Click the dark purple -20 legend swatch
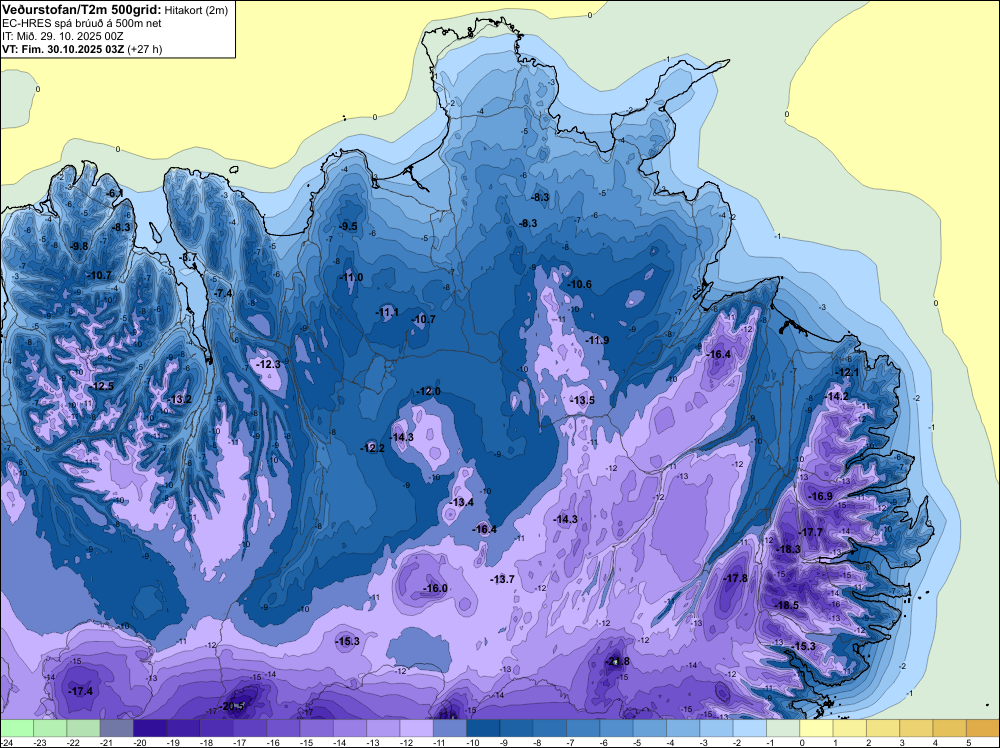Image resolution: width=1000 pixels, height=748 pixels. [x=150, y=728]
